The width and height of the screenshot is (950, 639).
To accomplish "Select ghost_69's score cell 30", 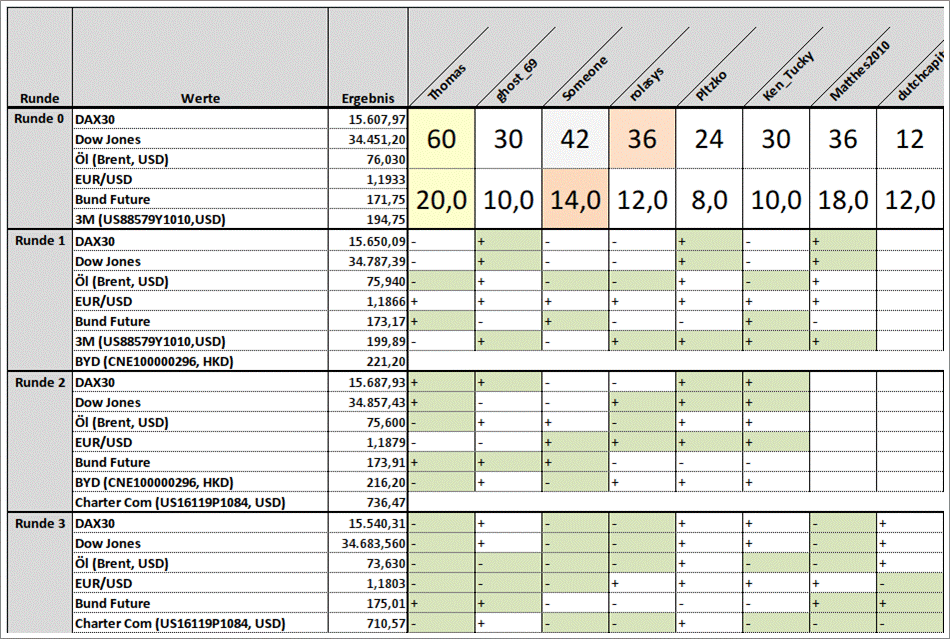I will (508, 139).
